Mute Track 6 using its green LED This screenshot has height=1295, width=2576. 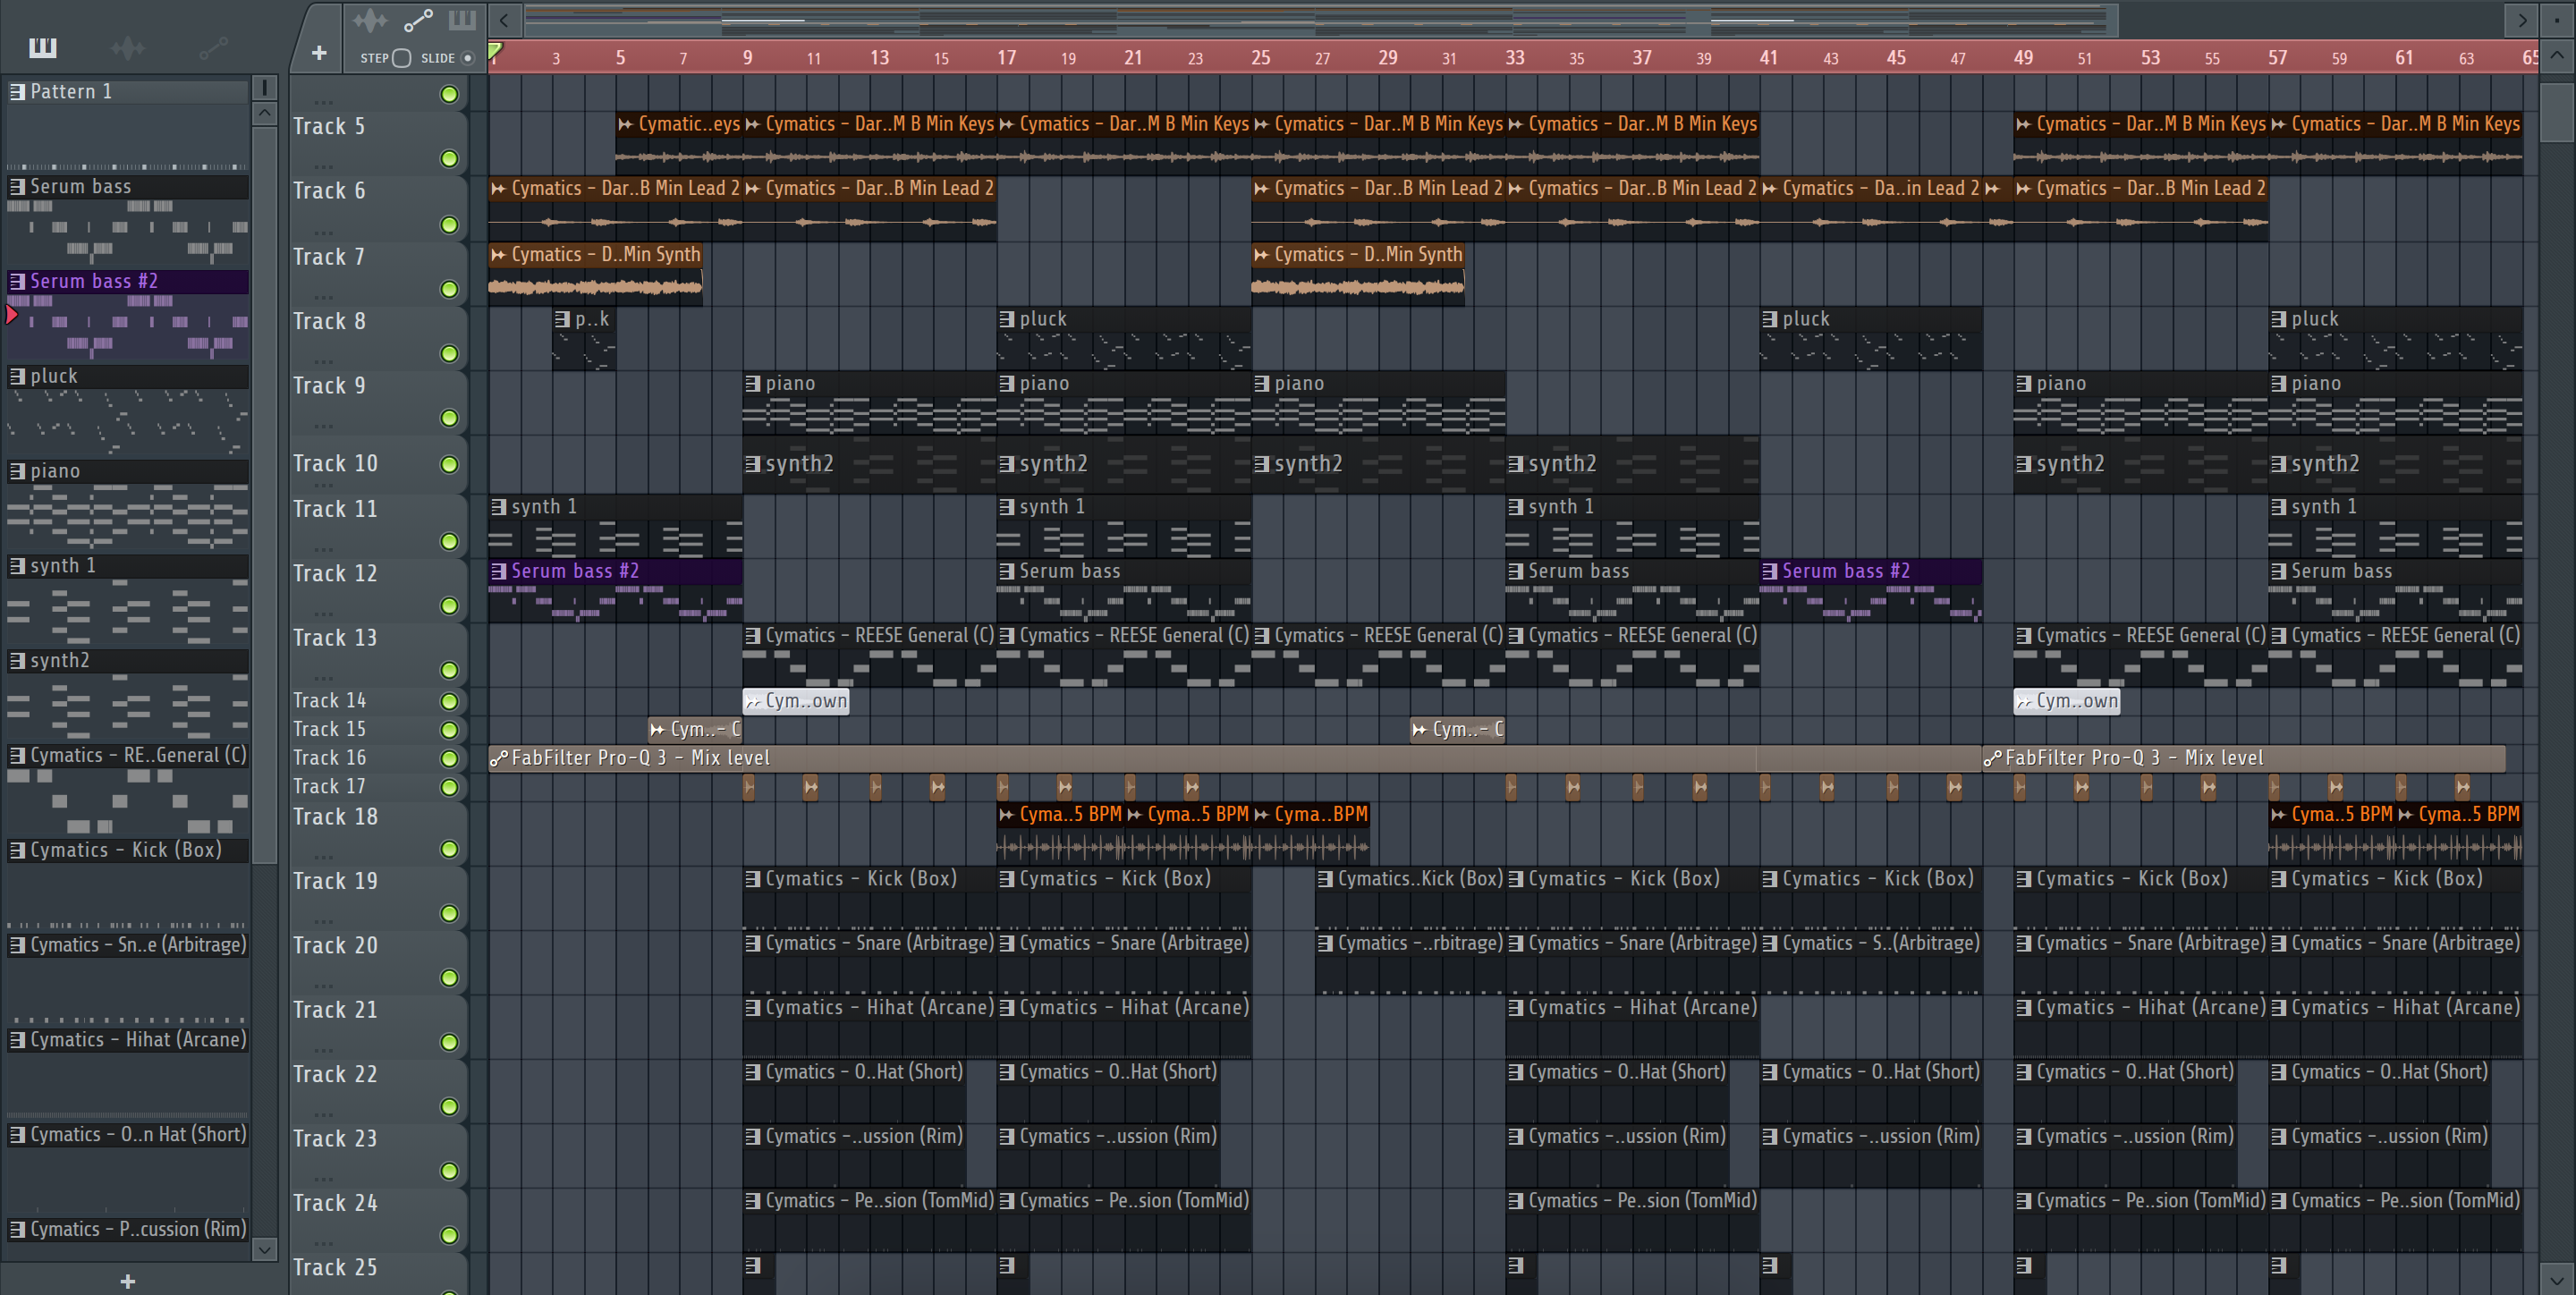450,224
